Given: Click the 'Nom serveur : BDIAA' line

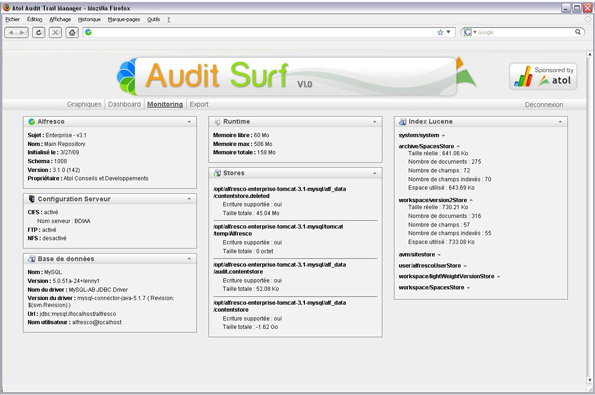Looking at the screenshot, I should coord(64,221).
